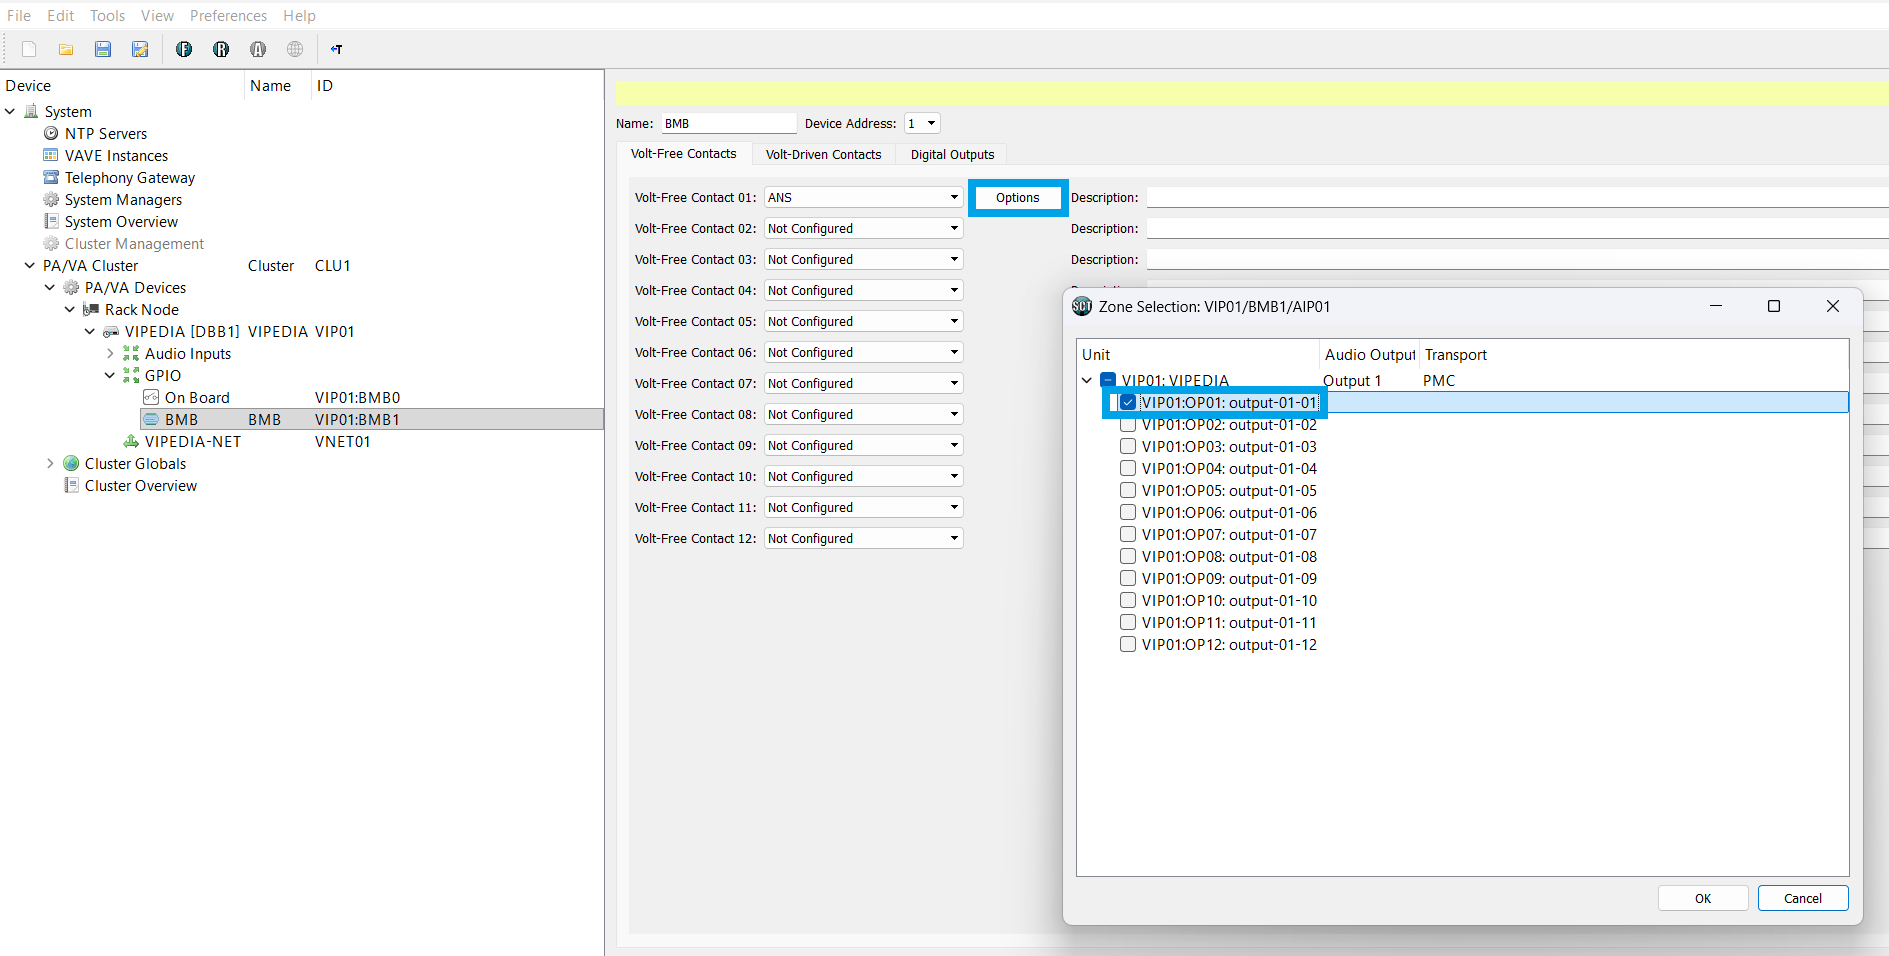The height and width of the screenshot is (956, 1889).
Task: Click the Save As floppy-with-pencil icon
Action: click(140, 49)
